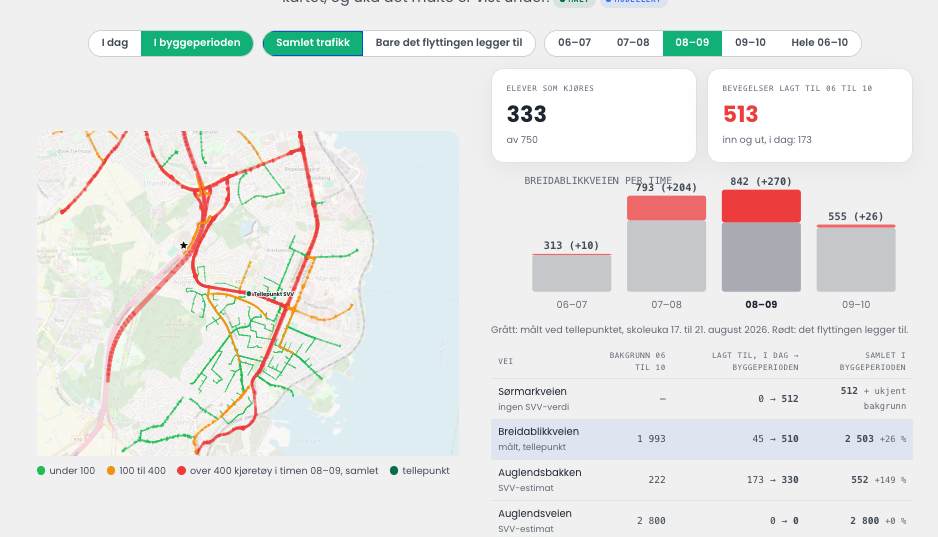This screenshot has width=938, height=537.
Task: Click the '0 → 512' value for Sørmarkveien
Action: (x=778, y=399)
